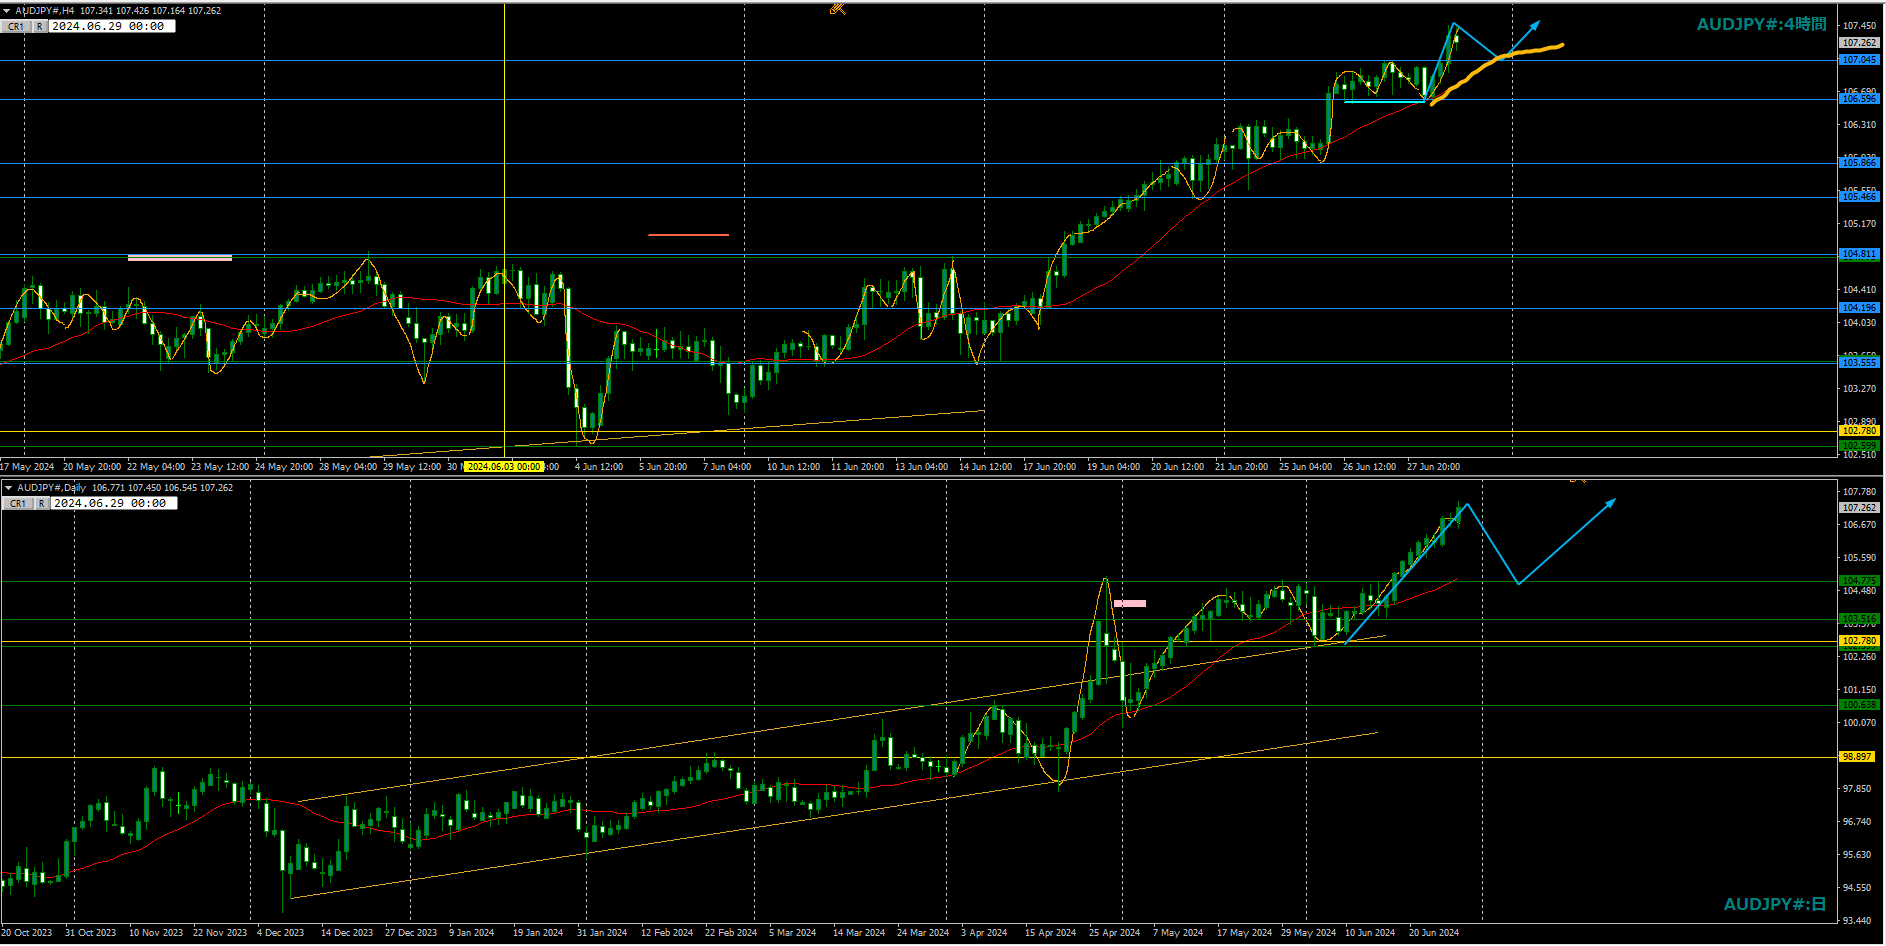
Task: Click the 104.811 blue price label
Action: click(1860, 255)
